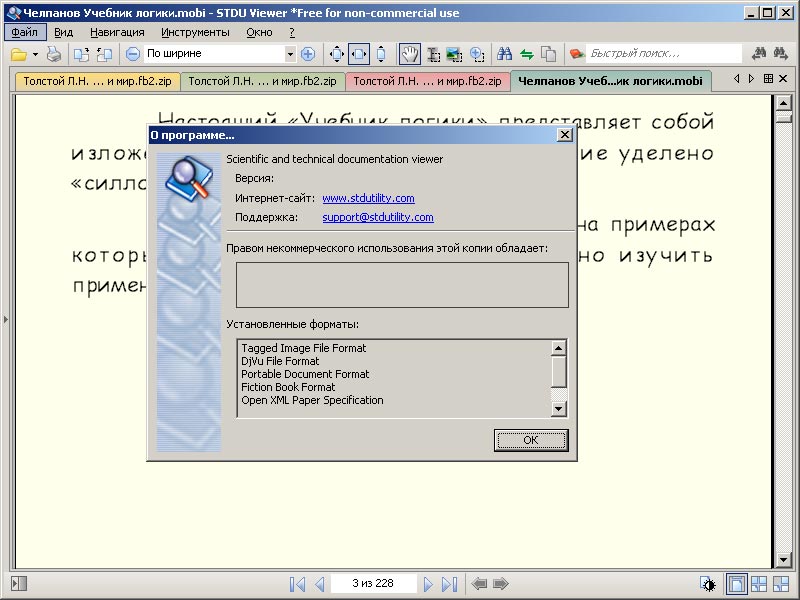Click the page number field showing 3 из 228
This screenshot has width=800, height=600.
point(372,584)
